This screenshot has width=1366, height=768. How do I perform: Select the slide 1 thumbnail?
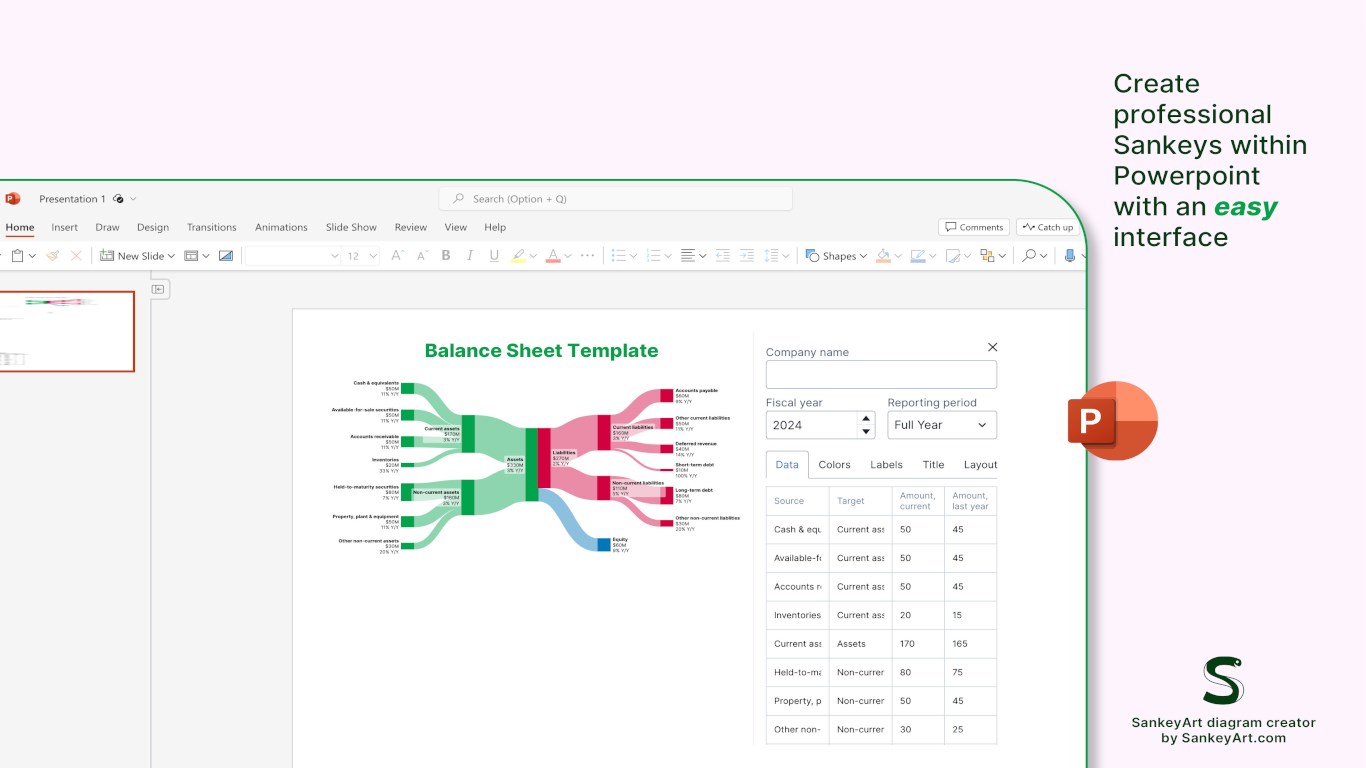click(x=65, y=331)
